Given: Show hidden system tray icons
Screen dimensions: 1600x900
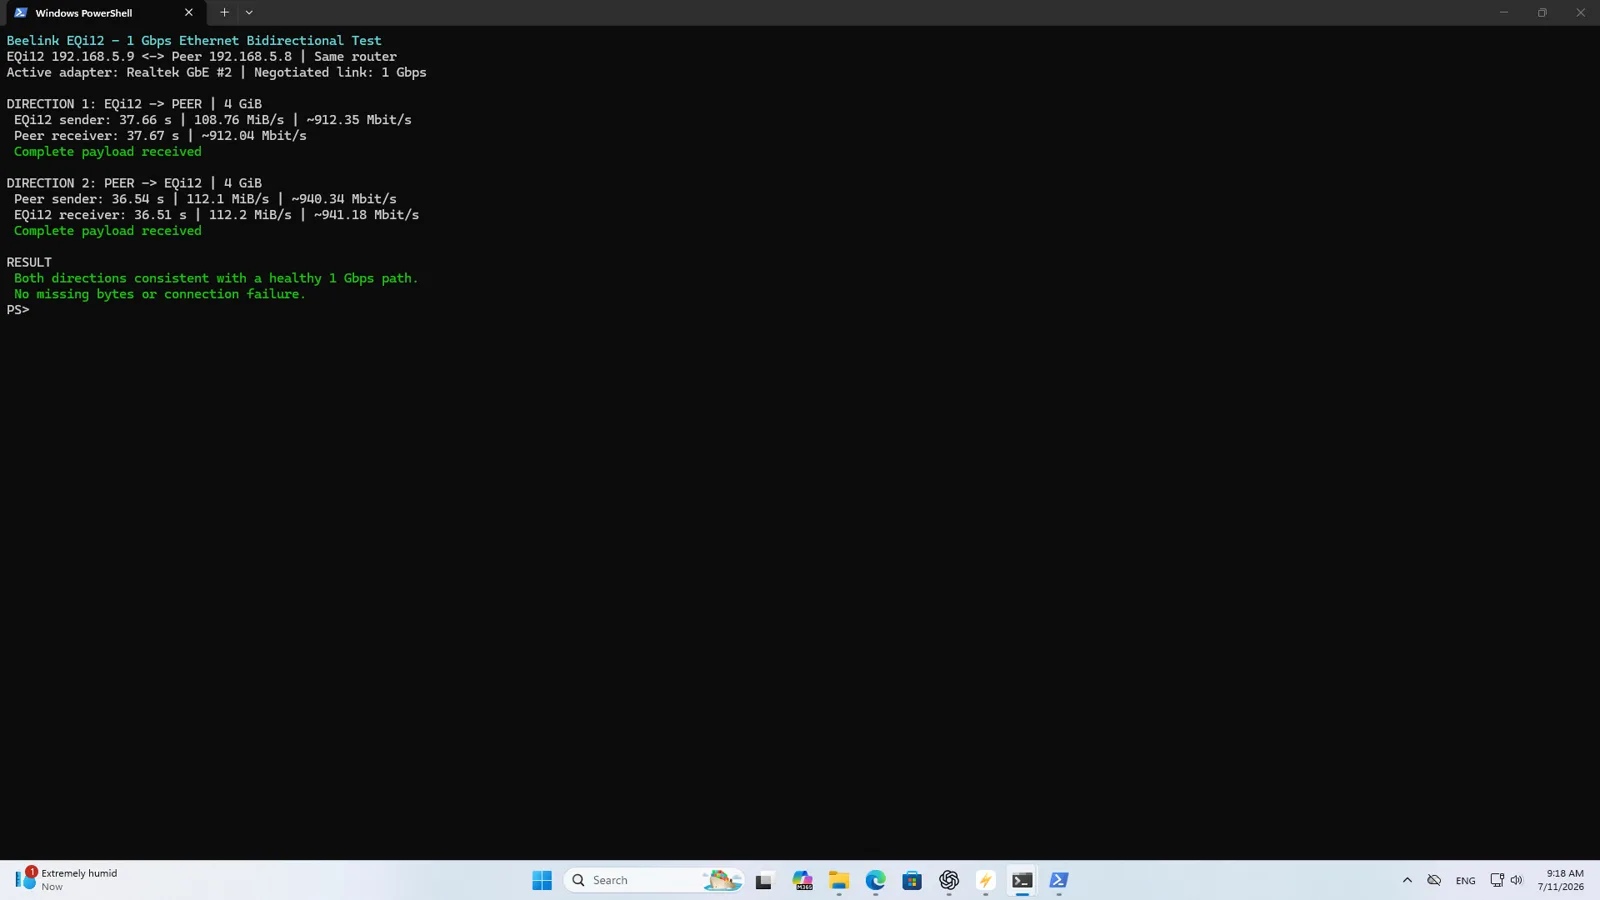Looking at the screenshot, I should 1407,880.
